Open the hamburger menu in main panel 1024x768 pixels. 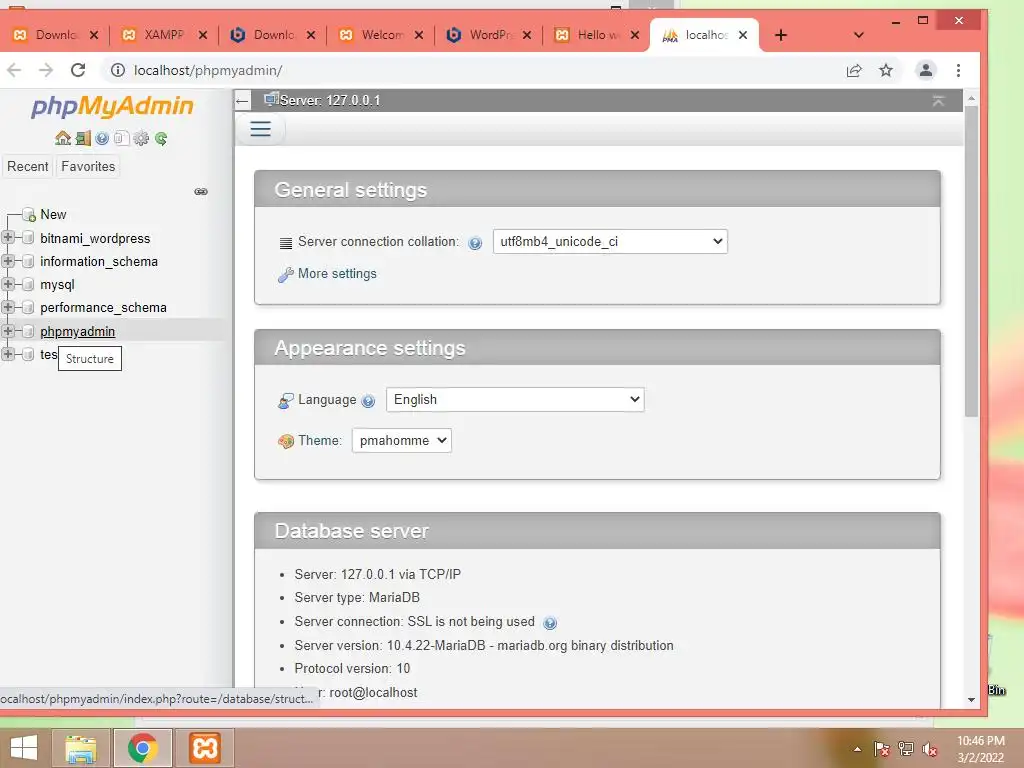(260, 129)
